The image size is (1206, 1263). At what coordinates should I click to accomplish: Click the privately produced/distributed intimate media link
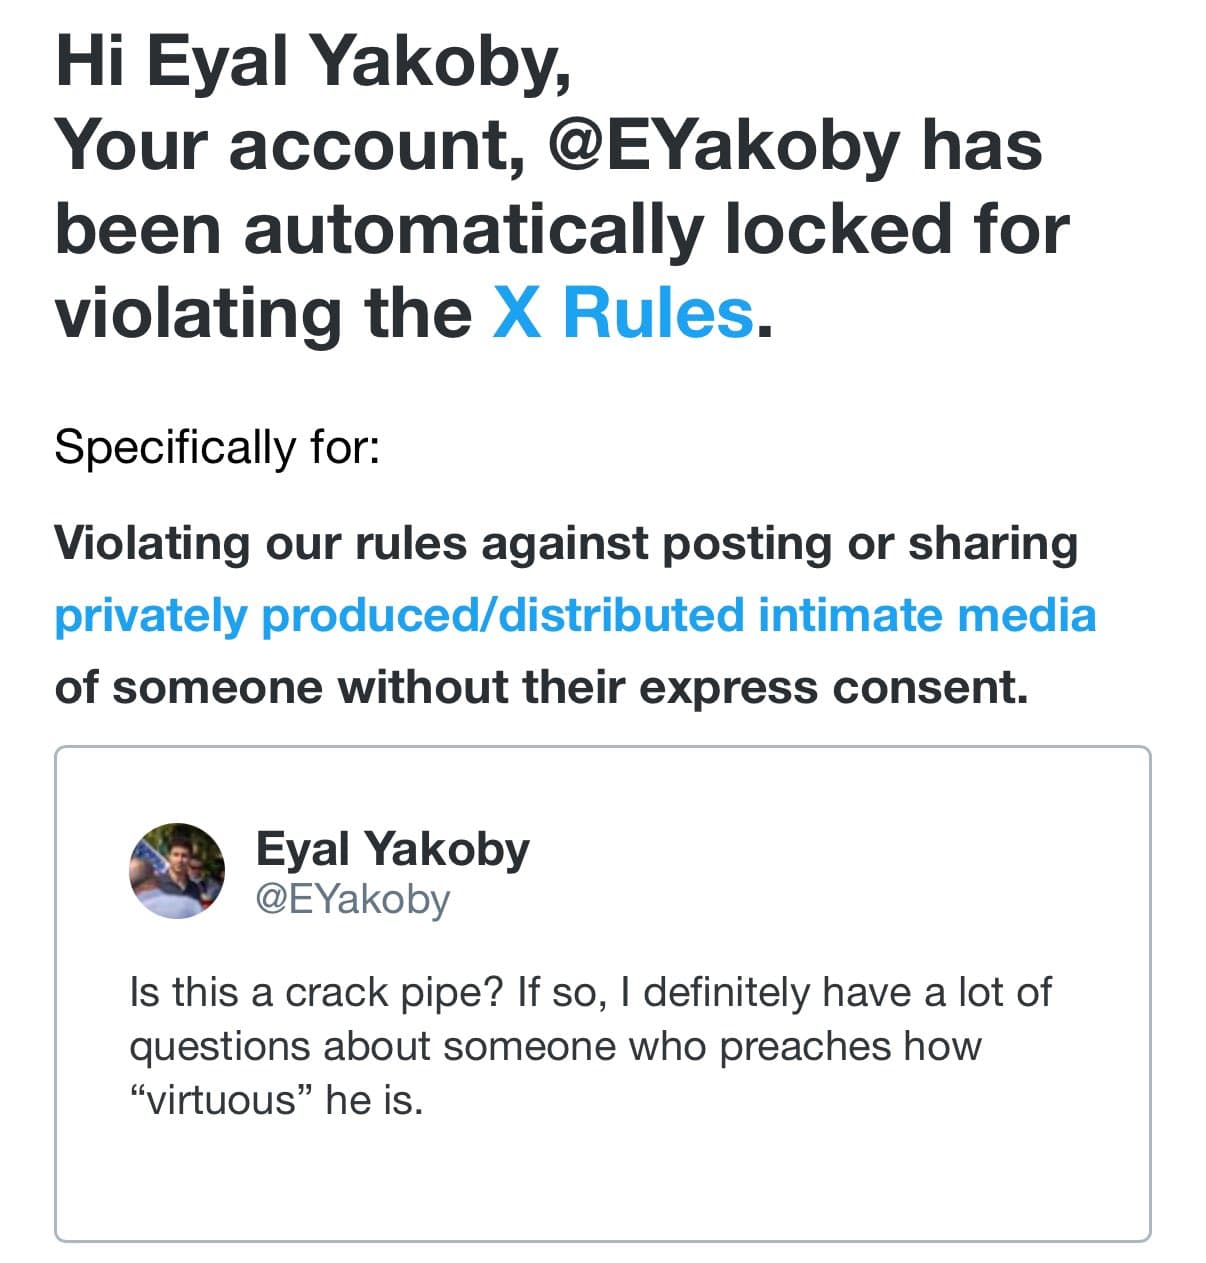coord(575,615)
